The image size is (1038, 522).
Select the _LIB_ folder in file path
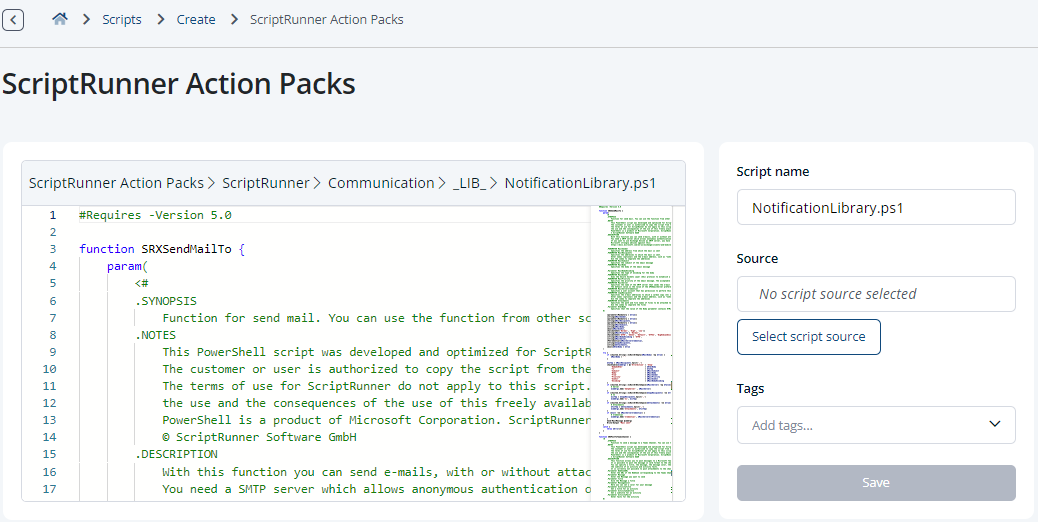point(469,183)
